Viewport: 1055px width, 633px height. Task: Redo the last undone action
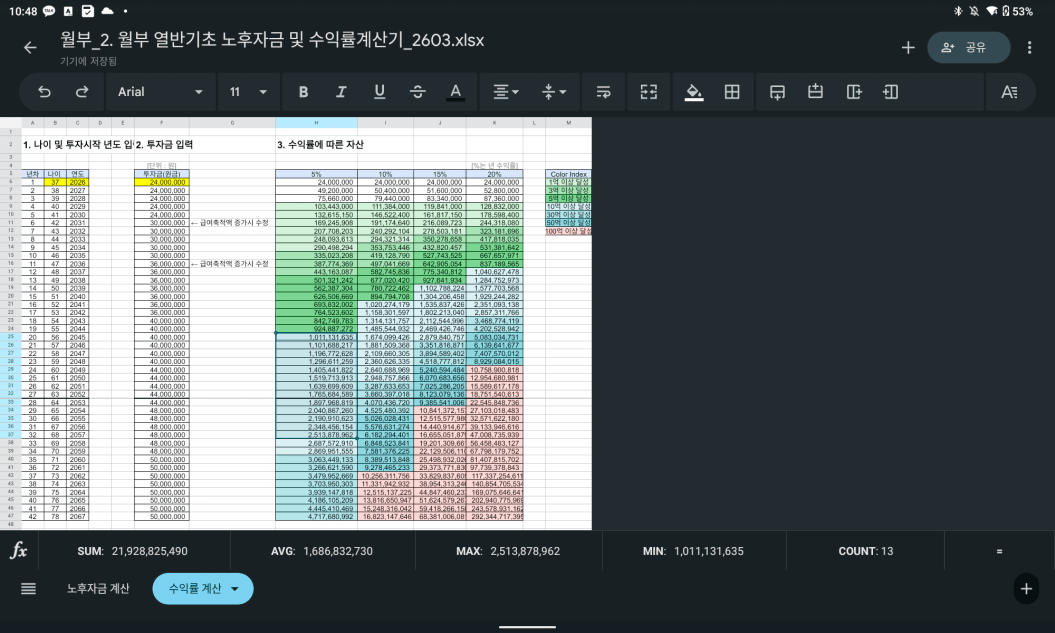click(x=82, y=92)
